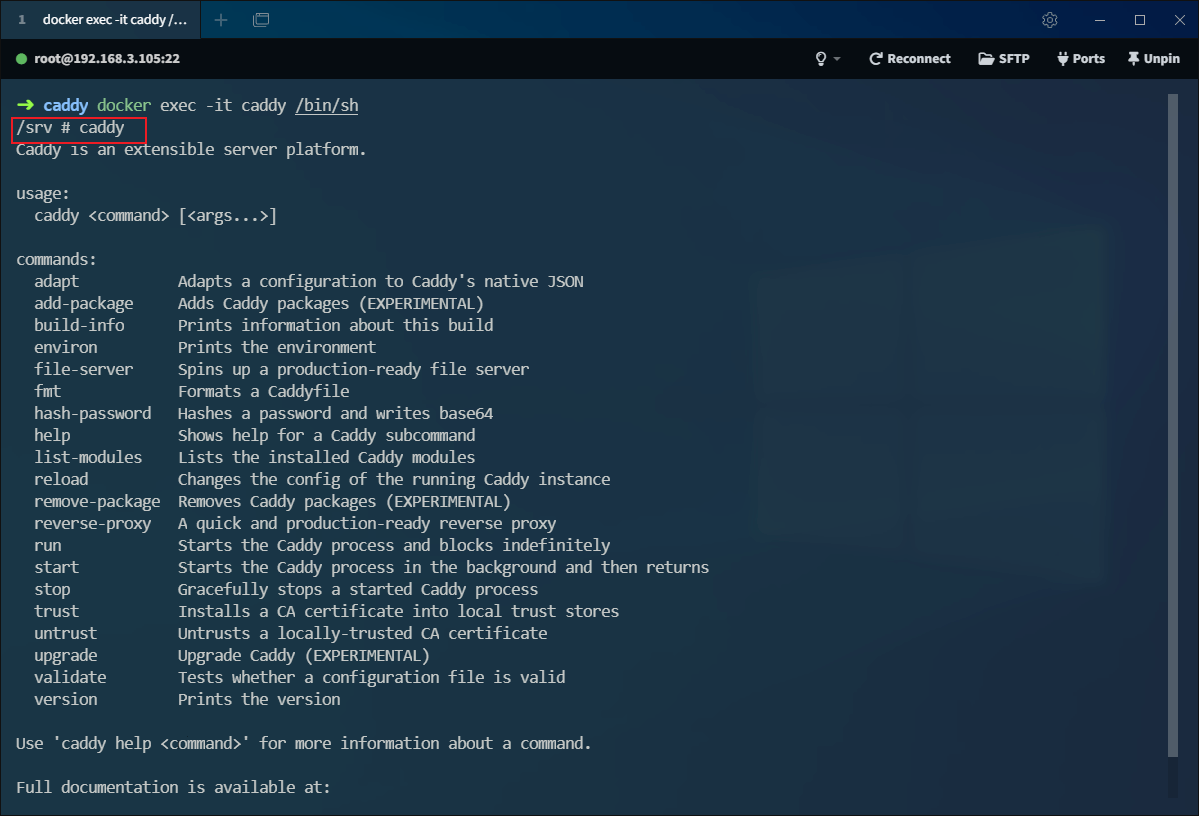The image size is (1199, 816).
Task: Click the 'remove-package' command name
Action: point(97,502)
